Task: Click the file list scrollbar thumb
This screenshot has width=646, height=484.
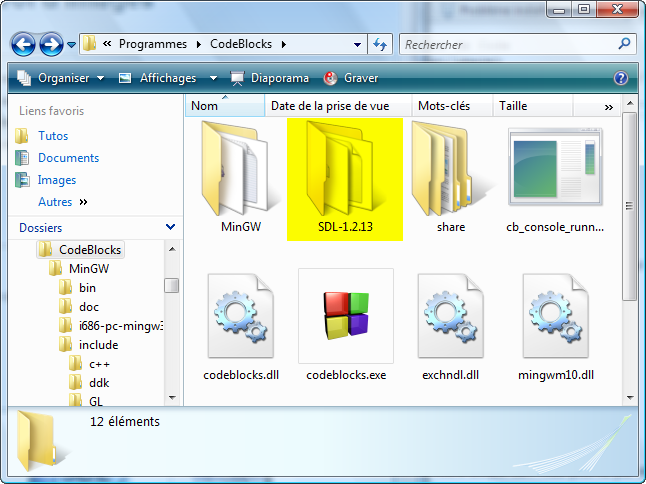Action: [629, 206]
